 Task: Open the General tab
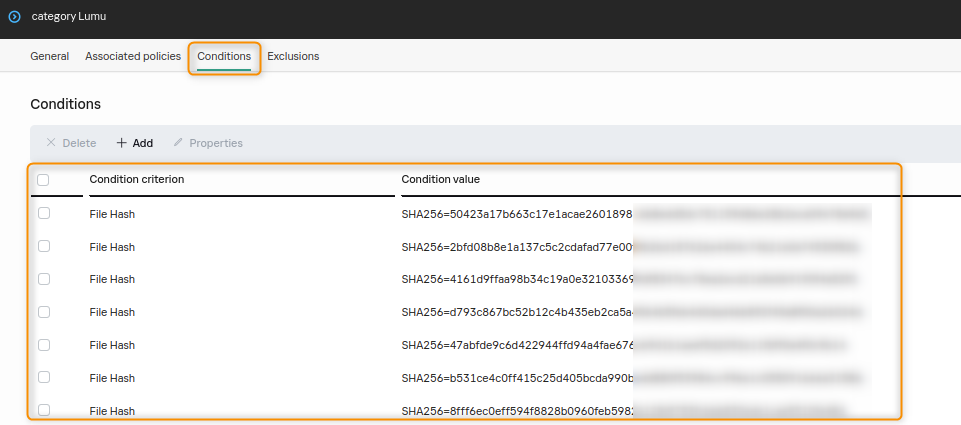tap(49, 56)
